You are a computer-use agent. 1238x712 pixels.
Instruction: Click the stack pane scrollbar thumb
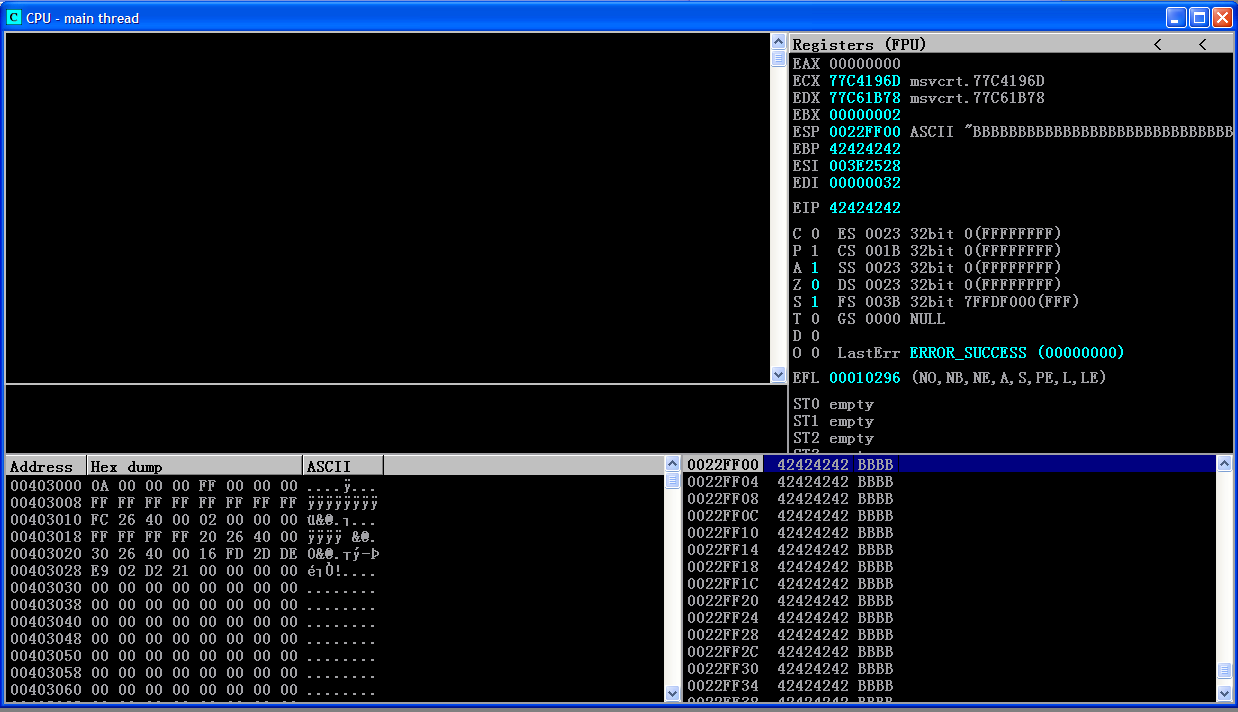[1224, 671]
